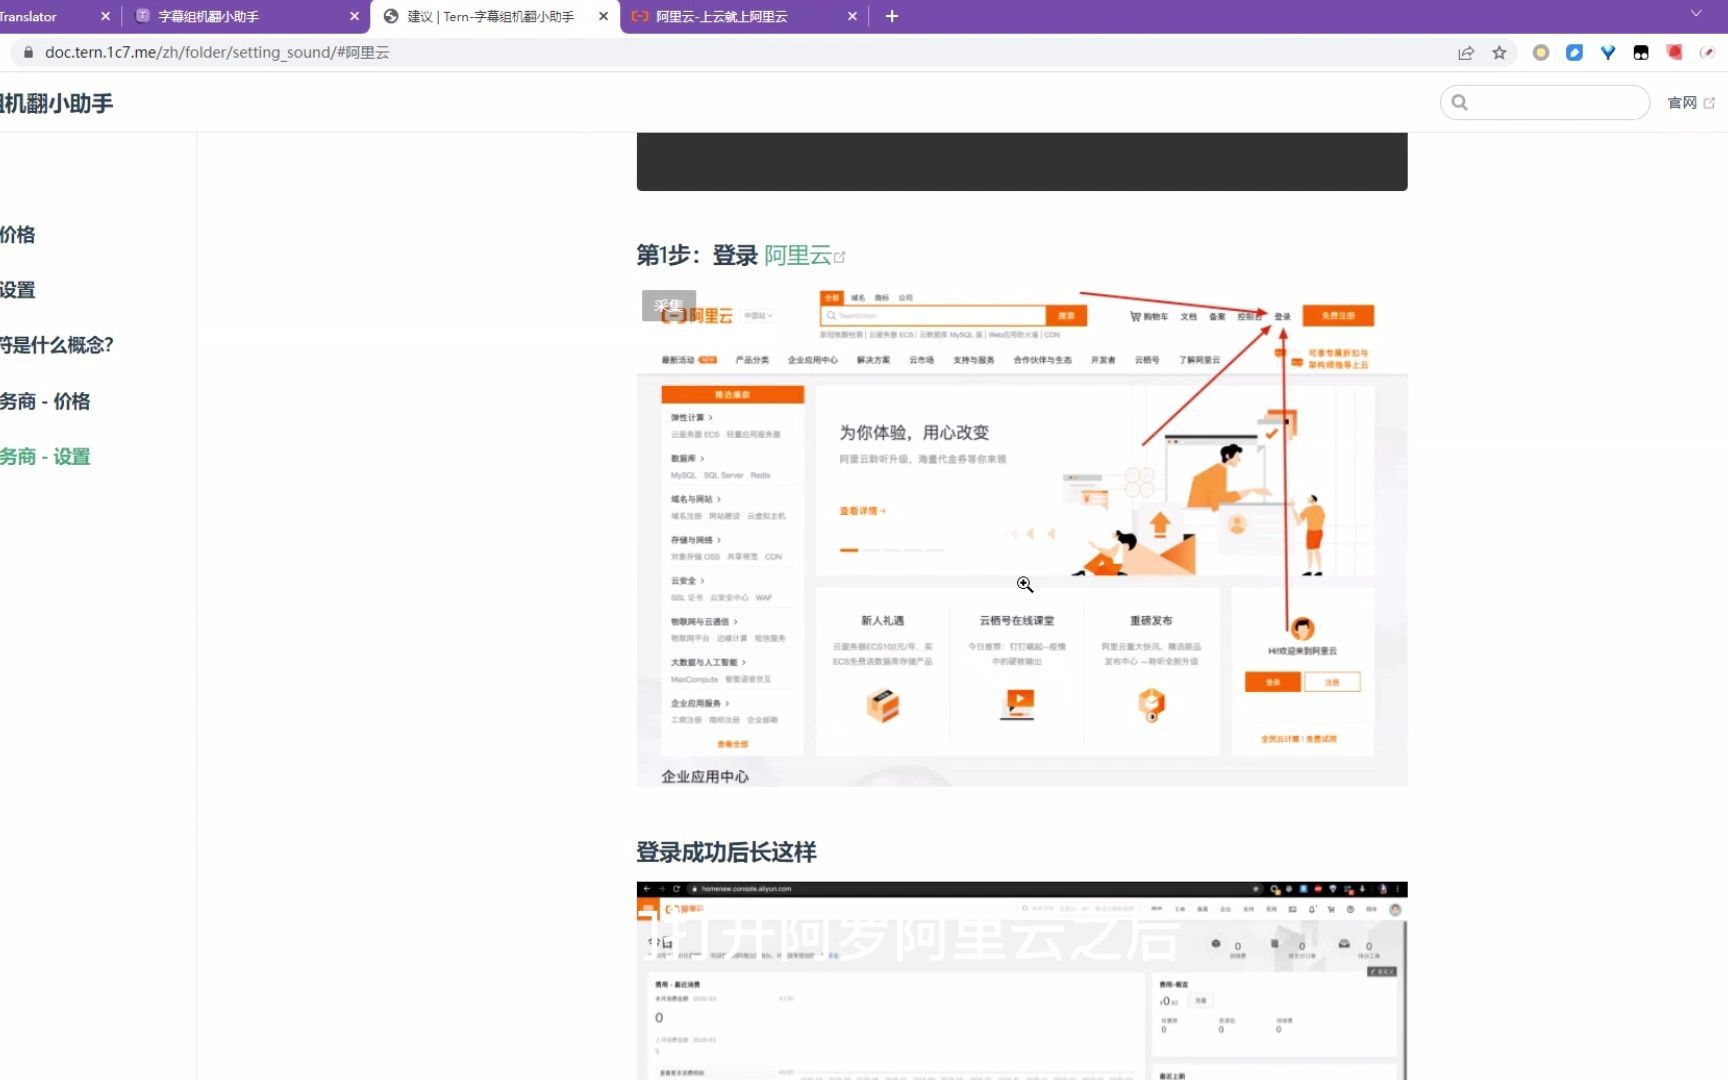Select 务商 - 设置 in the sidebar
This screenshot has width=1728, height=1080.
click(x=45, y=456)
